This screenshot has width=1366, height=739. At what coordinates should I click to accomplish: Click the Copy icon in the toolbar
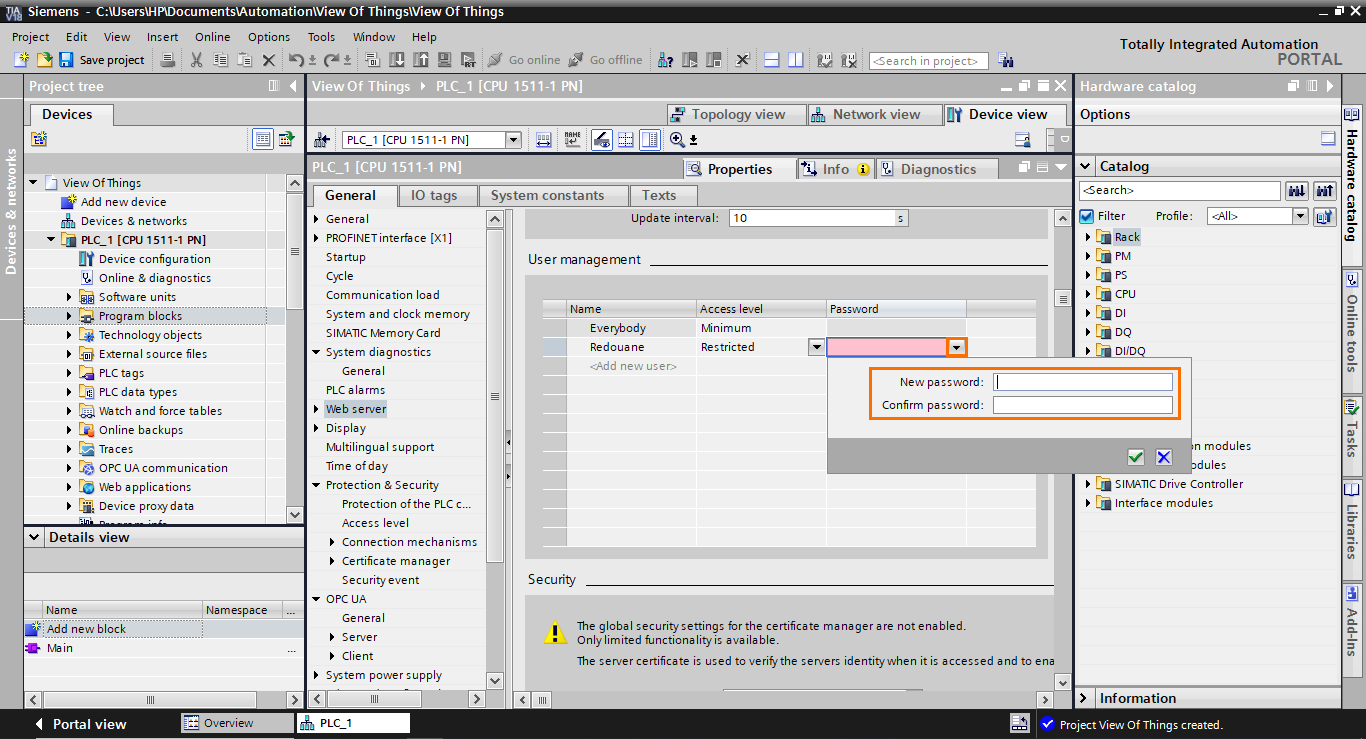click(x=220, y=60)
